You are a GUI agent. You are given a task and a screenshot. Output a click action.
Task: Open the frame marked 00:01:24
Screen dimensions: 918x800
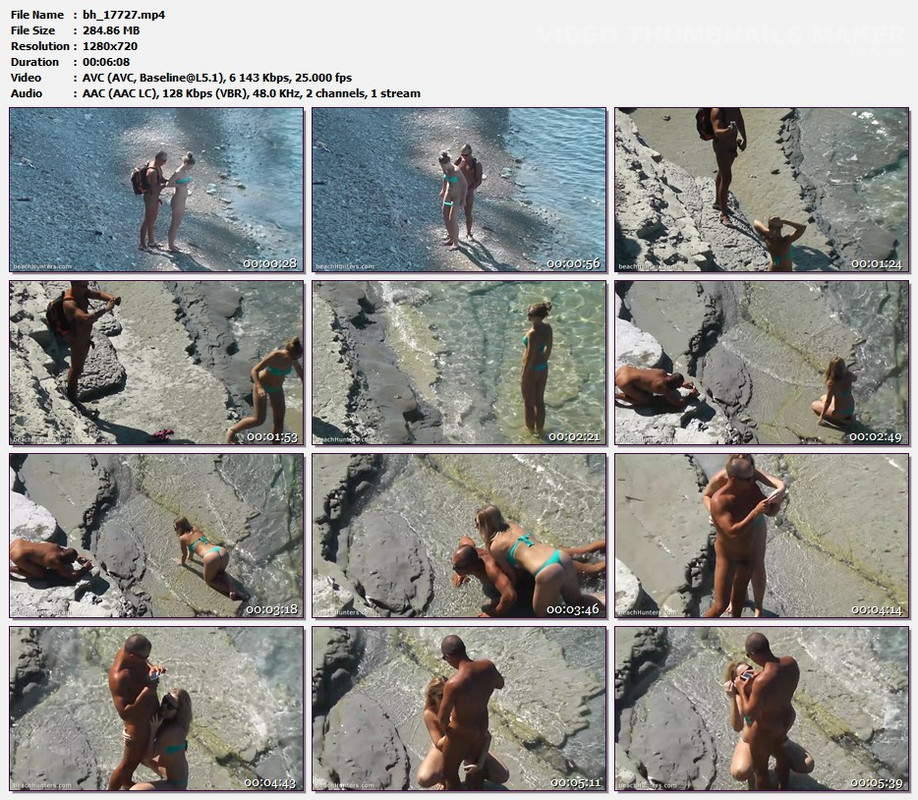click(762, 190)
